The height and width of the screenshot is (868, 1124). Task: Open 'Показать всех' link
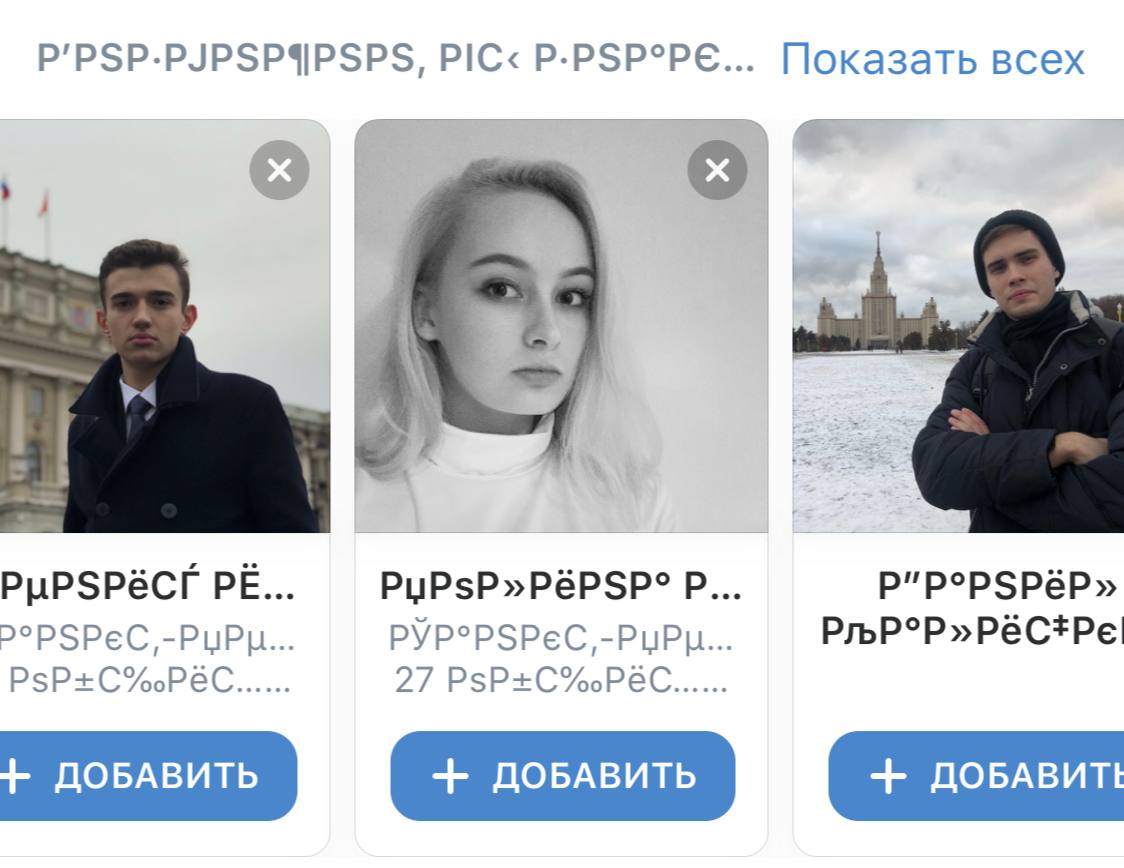coord(933,59)
